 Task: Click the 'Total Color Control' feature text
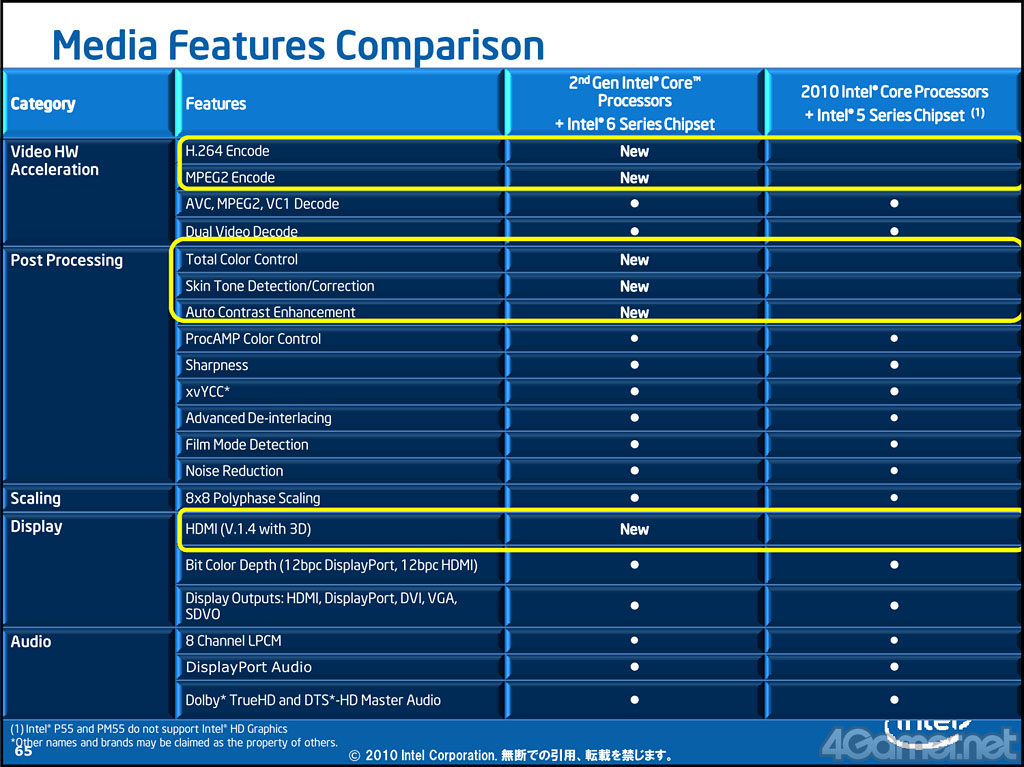pos(242,259)
